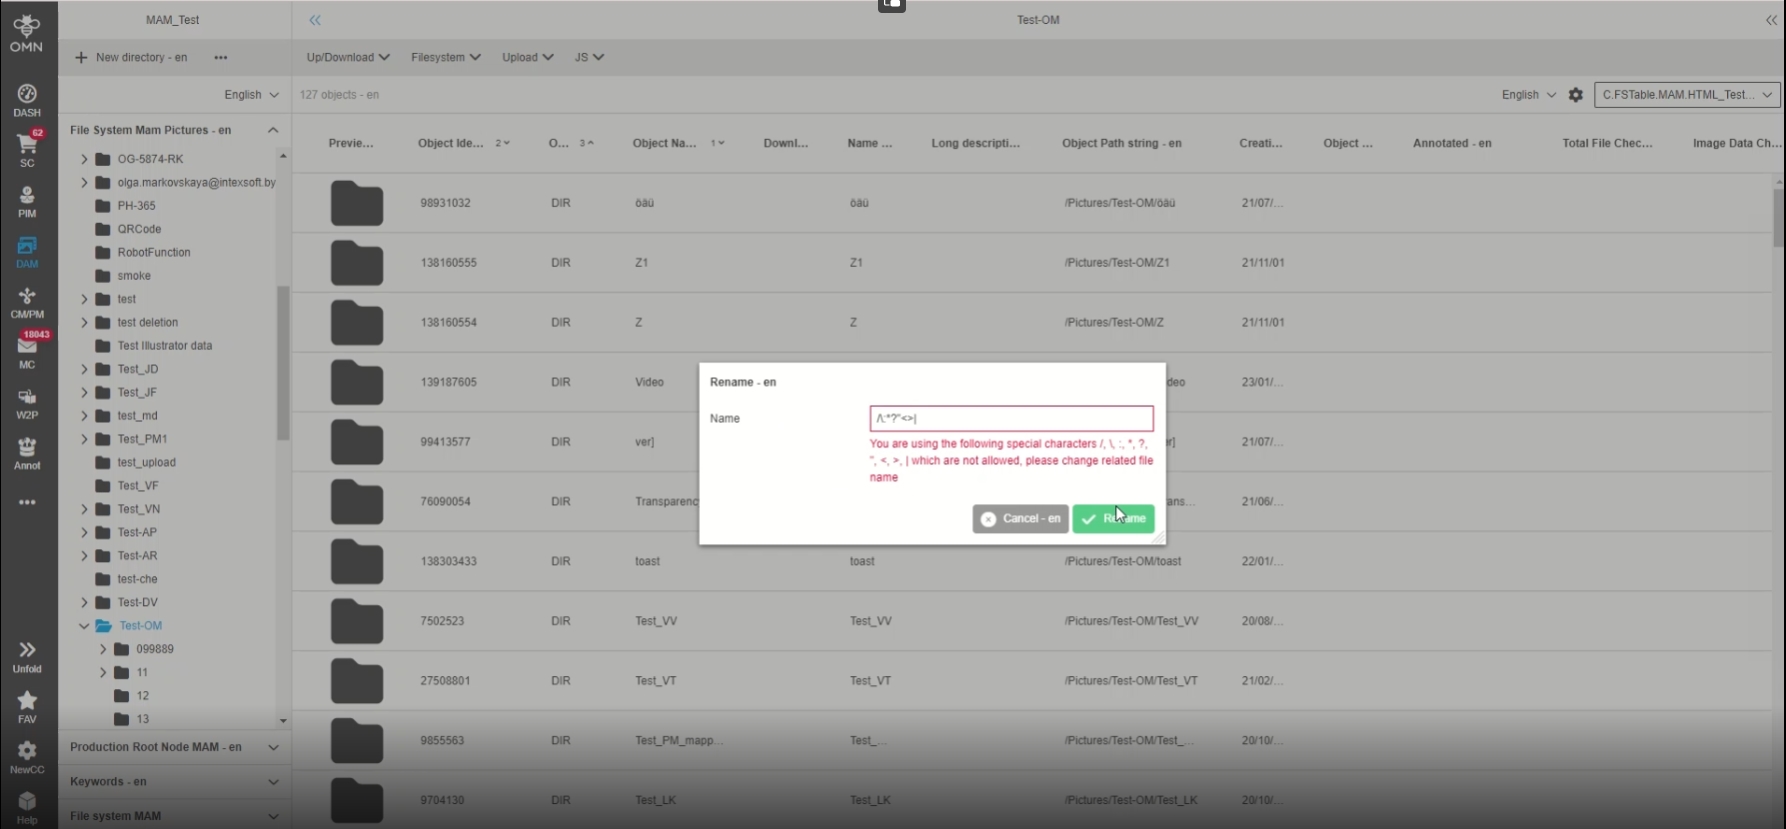The image size is (1786, 829).
Task: Open the Up/Download menu
Action: pos(348,57)
